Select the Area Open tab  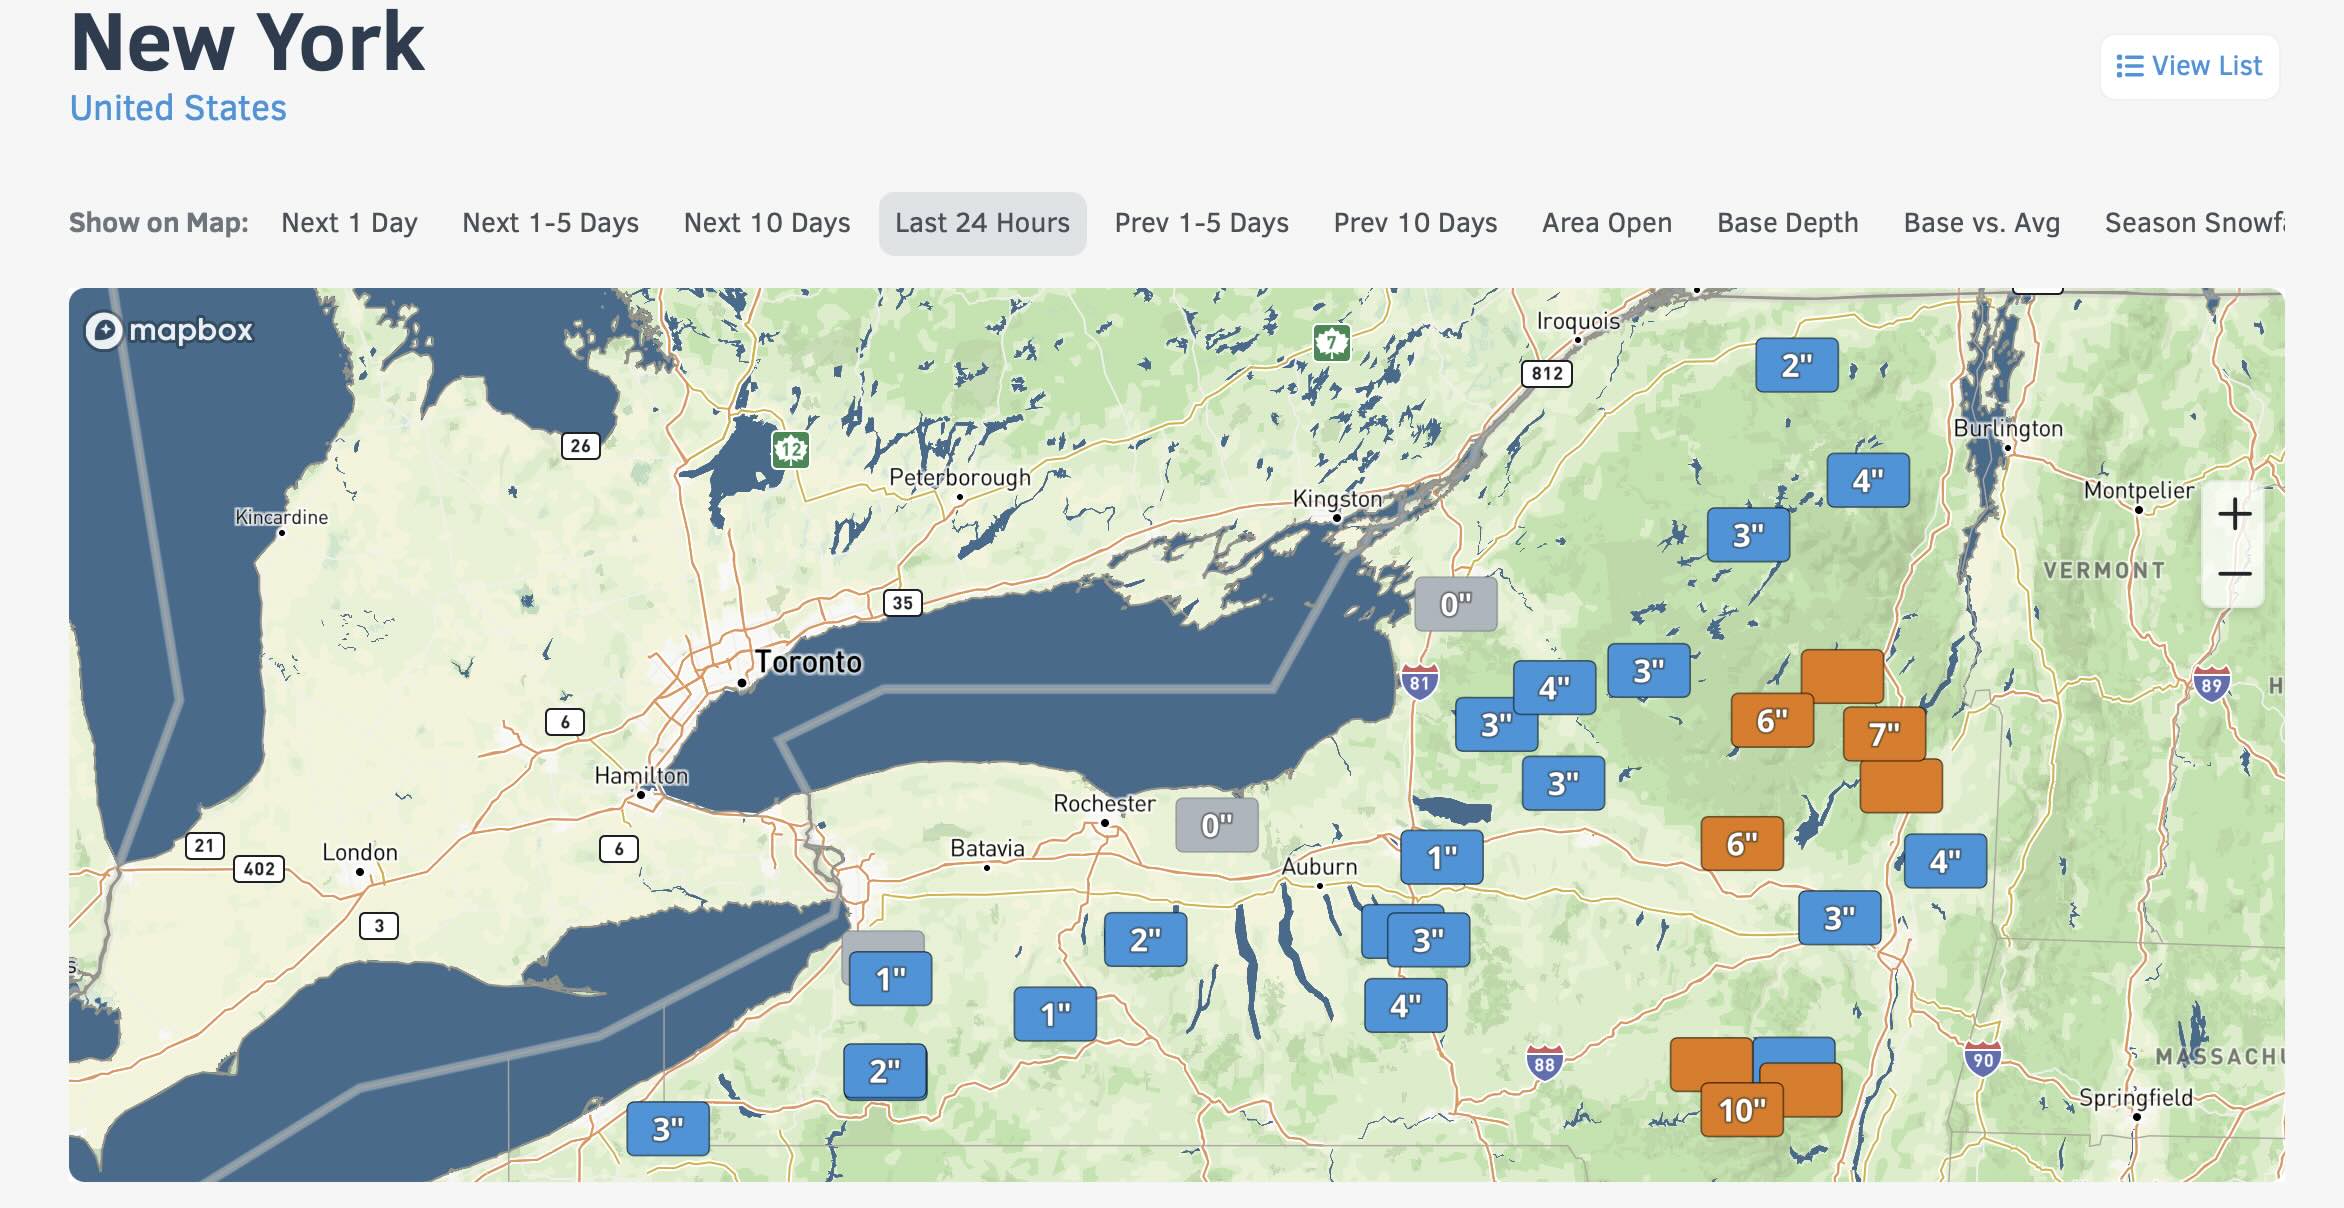pos(1606,223)
